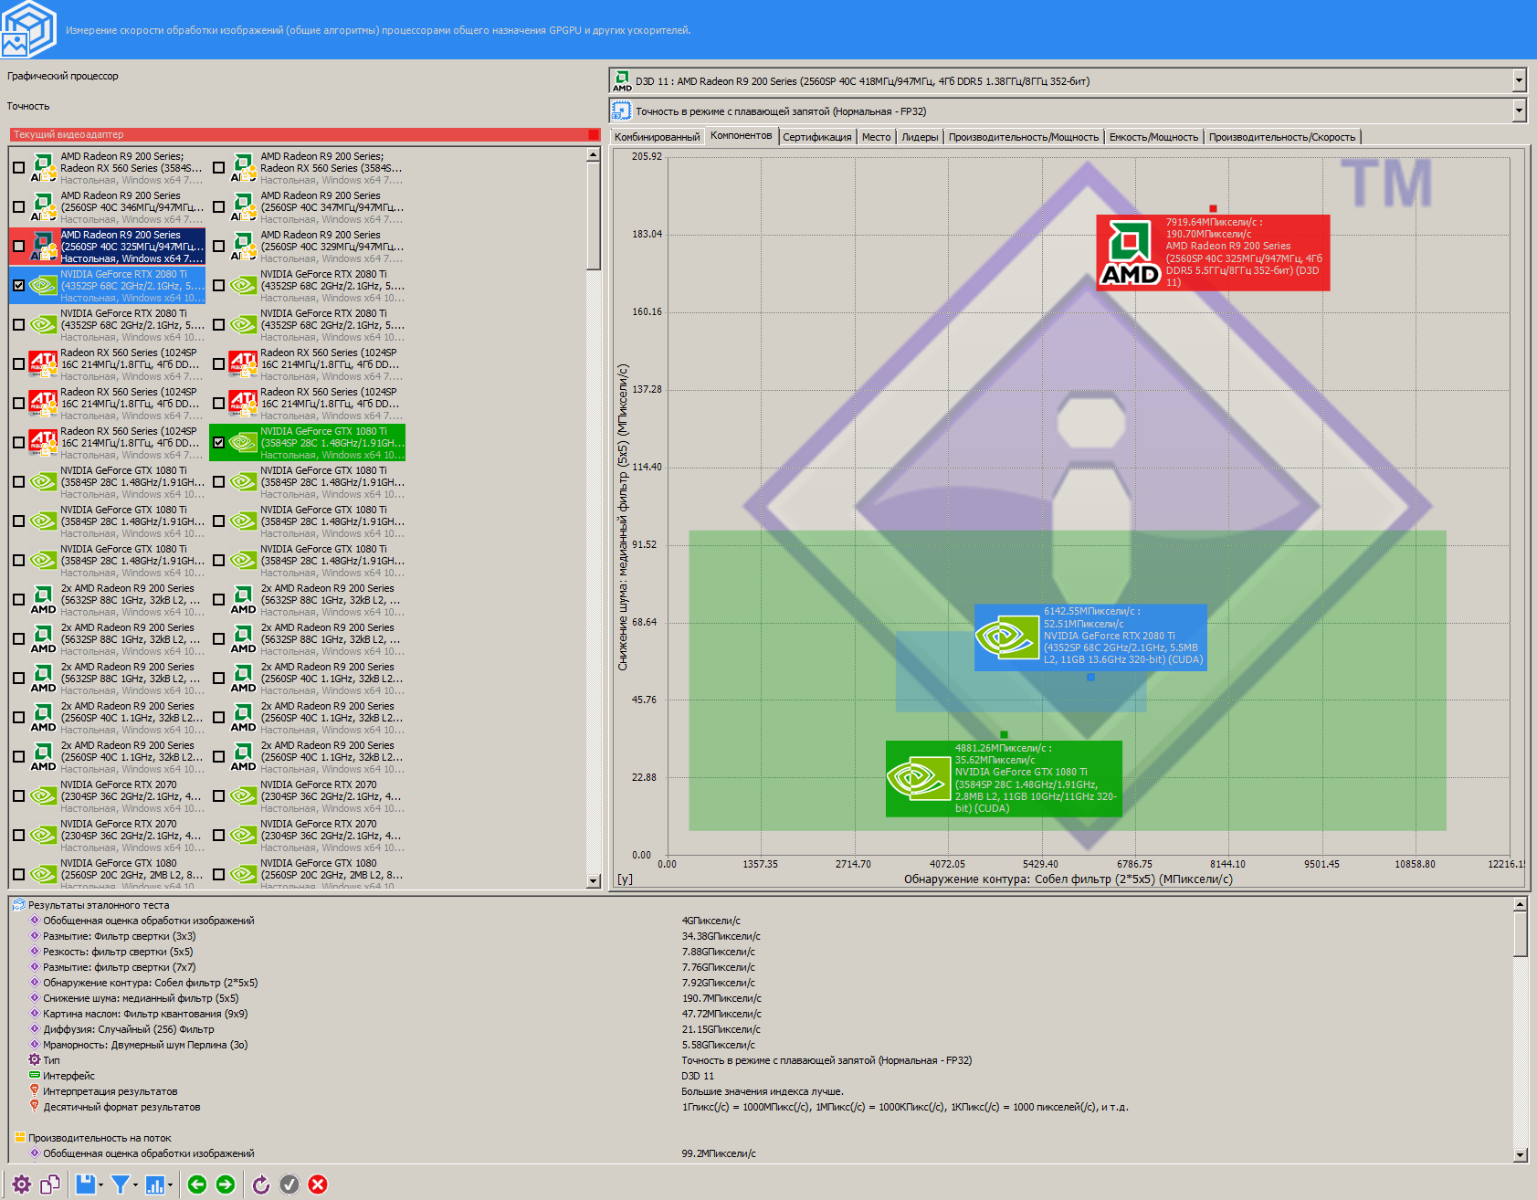Go back with the green left arrow
This screenshot has height=1200, width=1537.
[x=197, y=1185]
